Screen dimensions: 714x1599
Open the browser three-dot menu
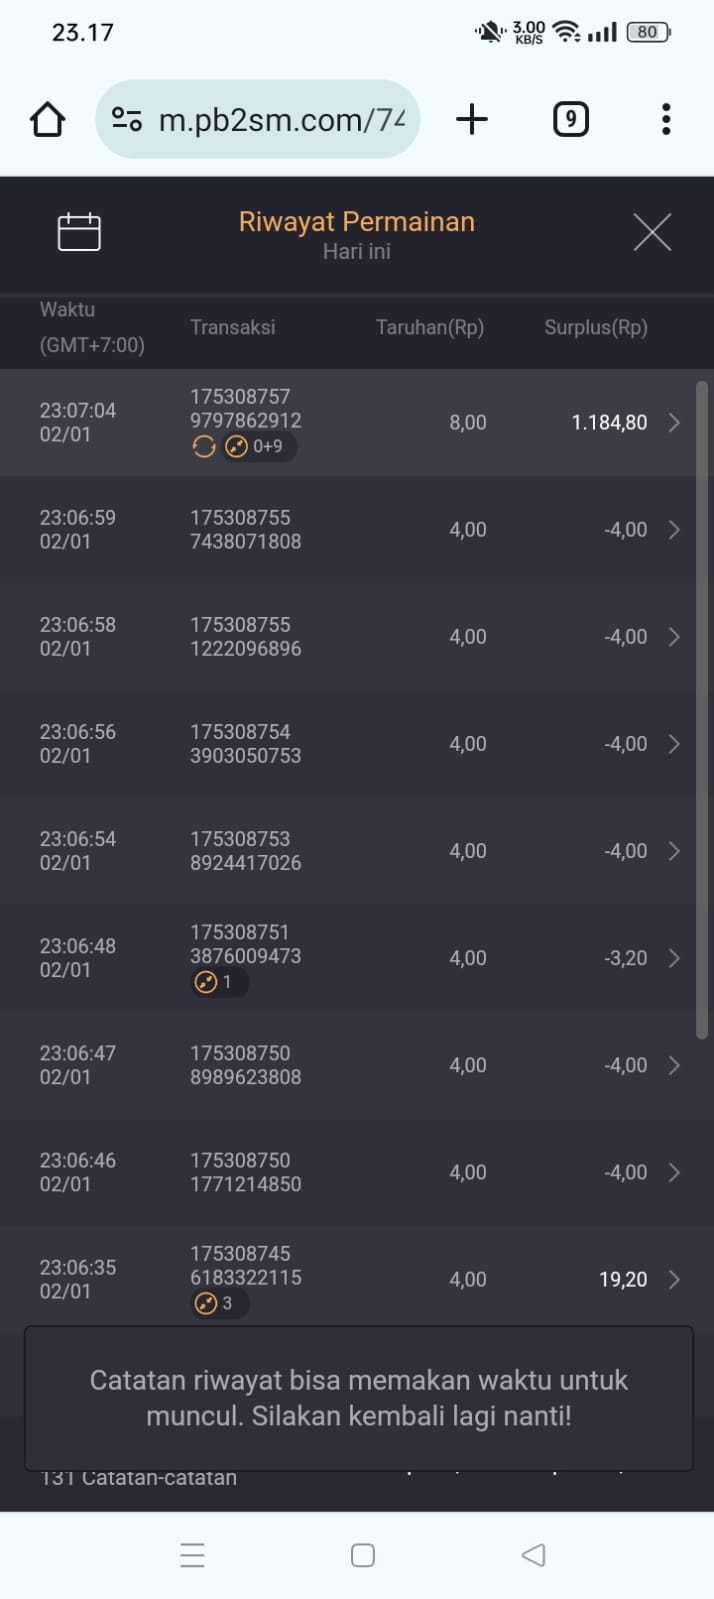(666, 120)
